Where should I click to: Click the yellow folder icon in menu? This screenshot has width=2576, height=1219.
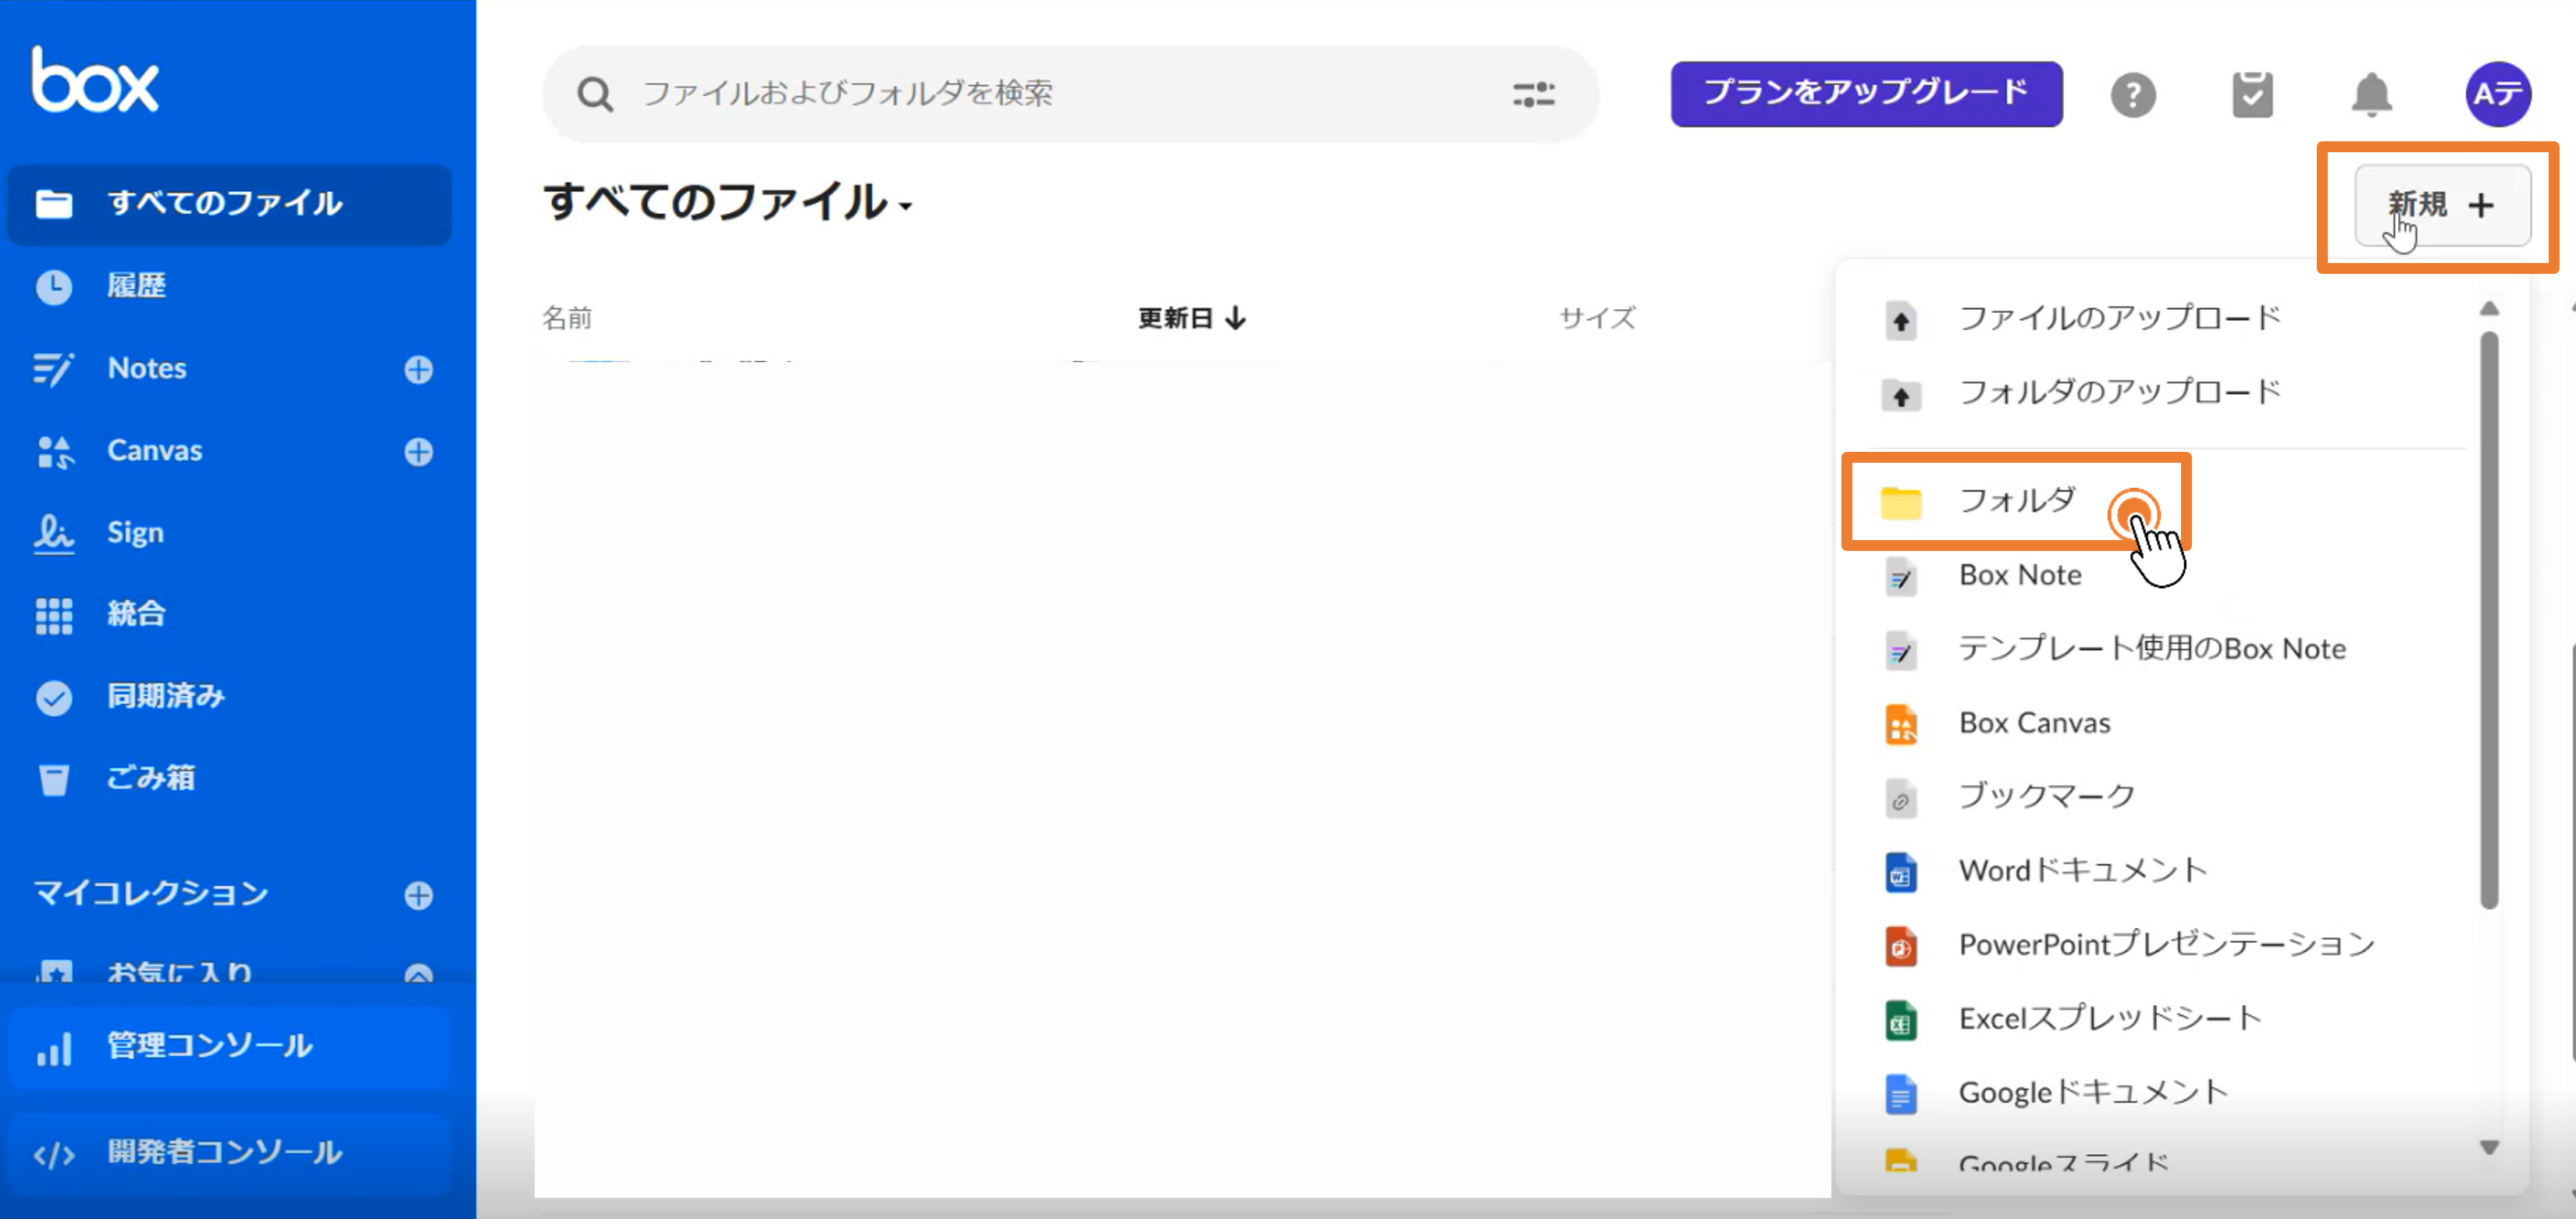1900,502
